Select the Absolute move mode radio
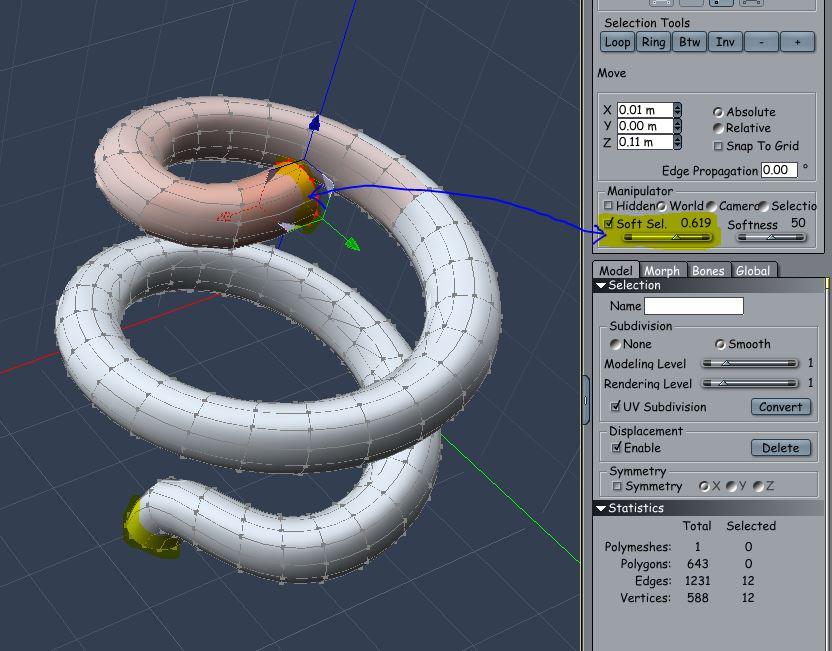832x651 pixels. coord(718,112)
